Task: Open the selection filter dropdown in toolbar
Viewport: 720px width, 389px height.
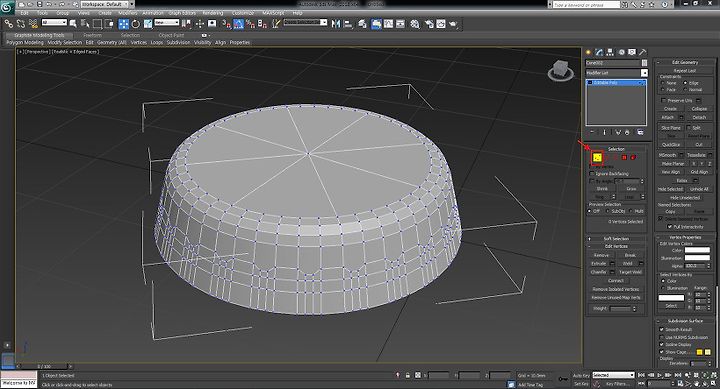Action: click(54, 23)
